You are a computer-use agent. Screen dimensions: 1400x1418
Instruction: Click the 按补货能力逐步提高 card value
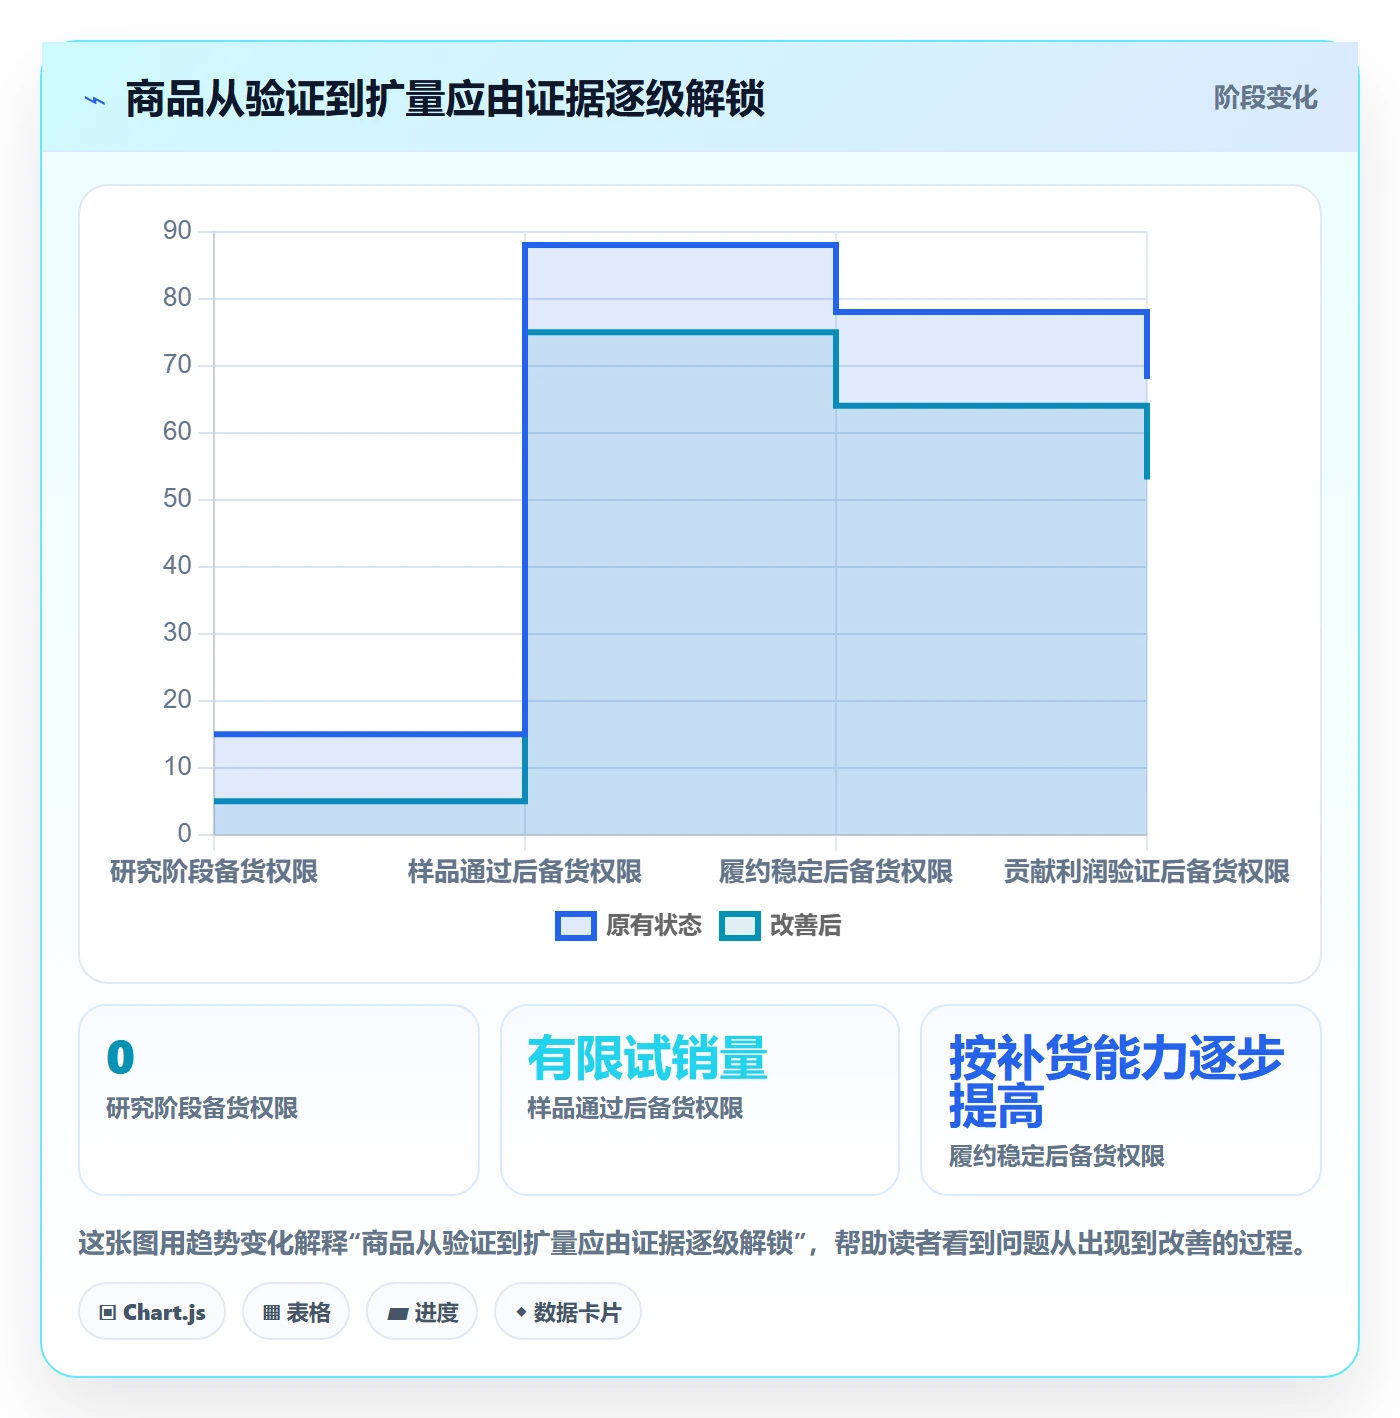1116,1082
